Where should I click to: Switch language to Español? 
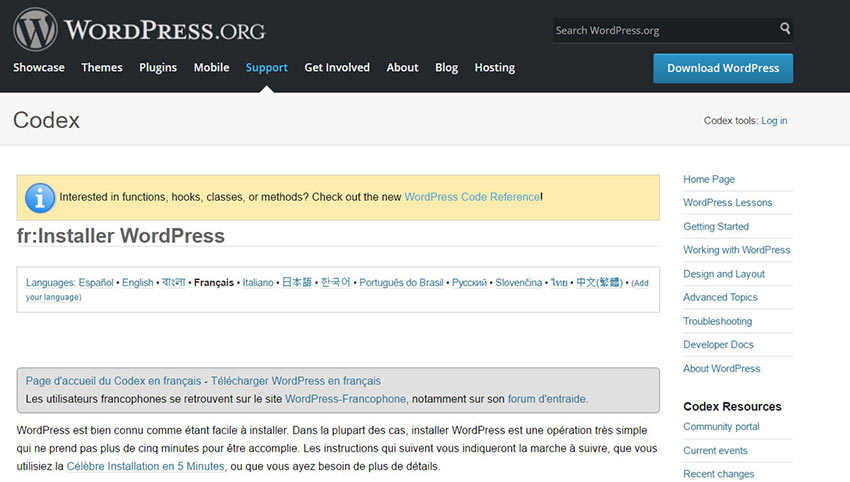coord(96,282)
